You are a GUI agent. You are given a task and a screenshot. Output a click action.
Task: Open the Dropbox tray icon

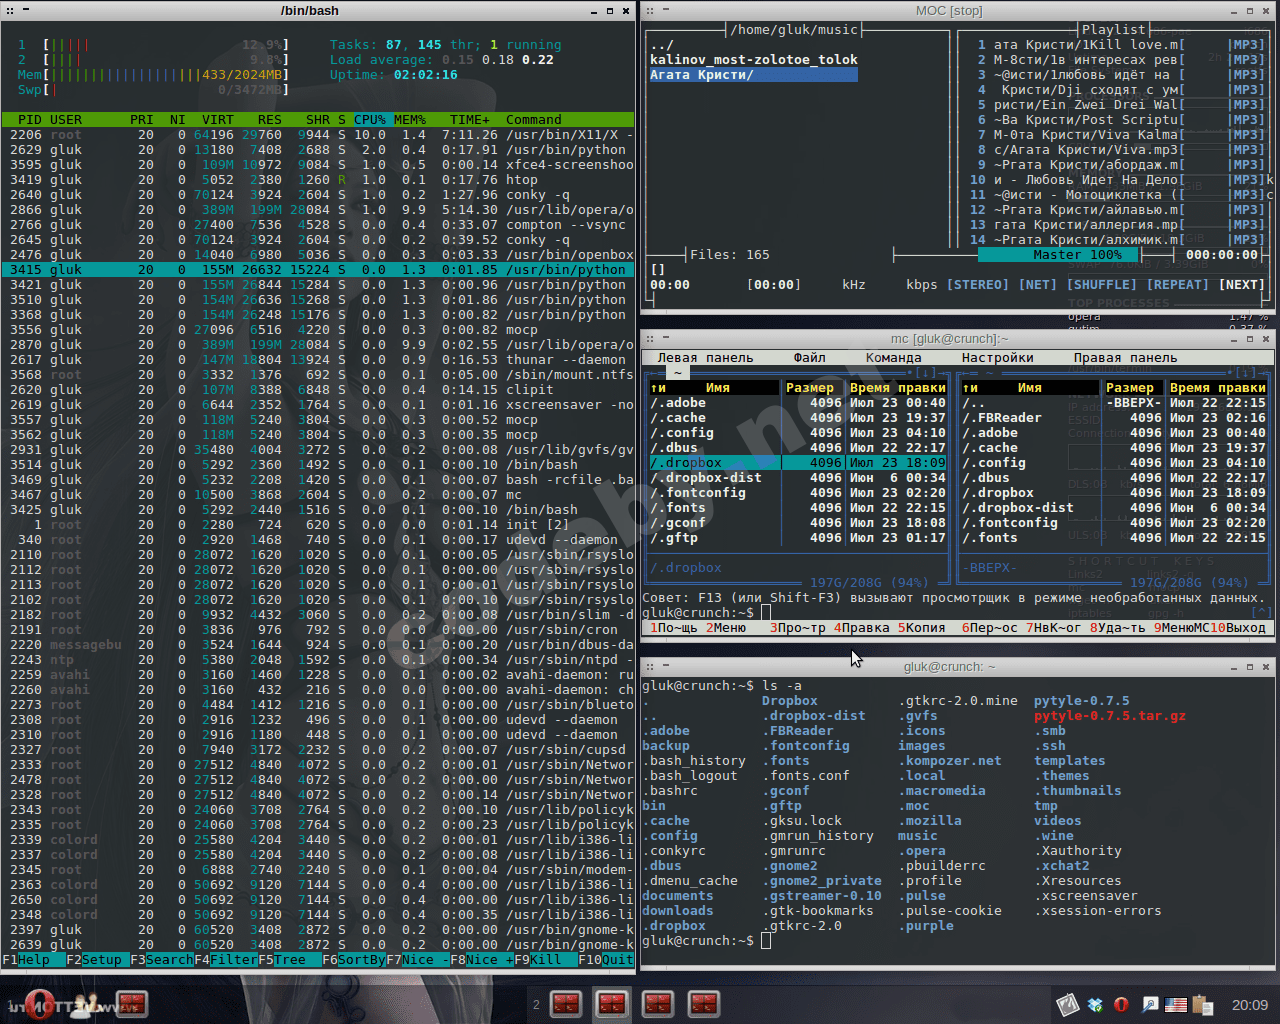pyautogui.click(x=1095, y=1005)
